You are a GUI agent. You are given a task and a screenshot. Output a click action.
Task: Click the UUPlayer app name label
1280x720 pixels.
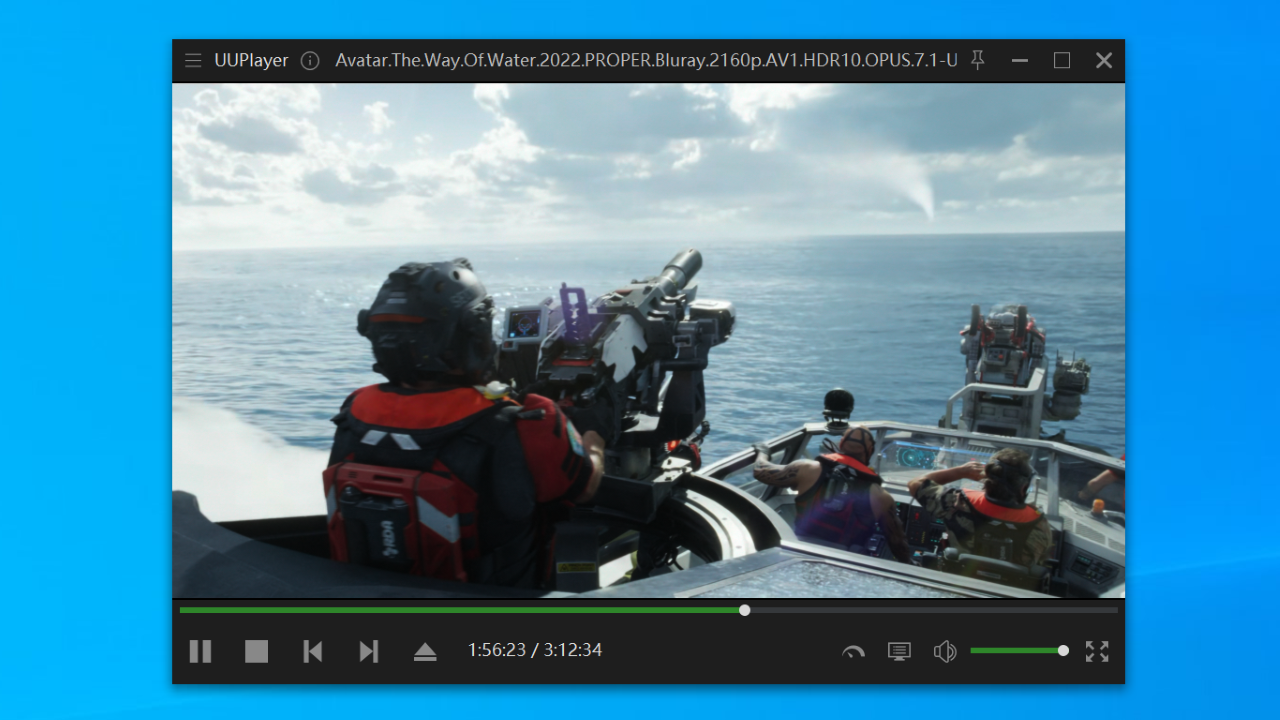[251, 61]
